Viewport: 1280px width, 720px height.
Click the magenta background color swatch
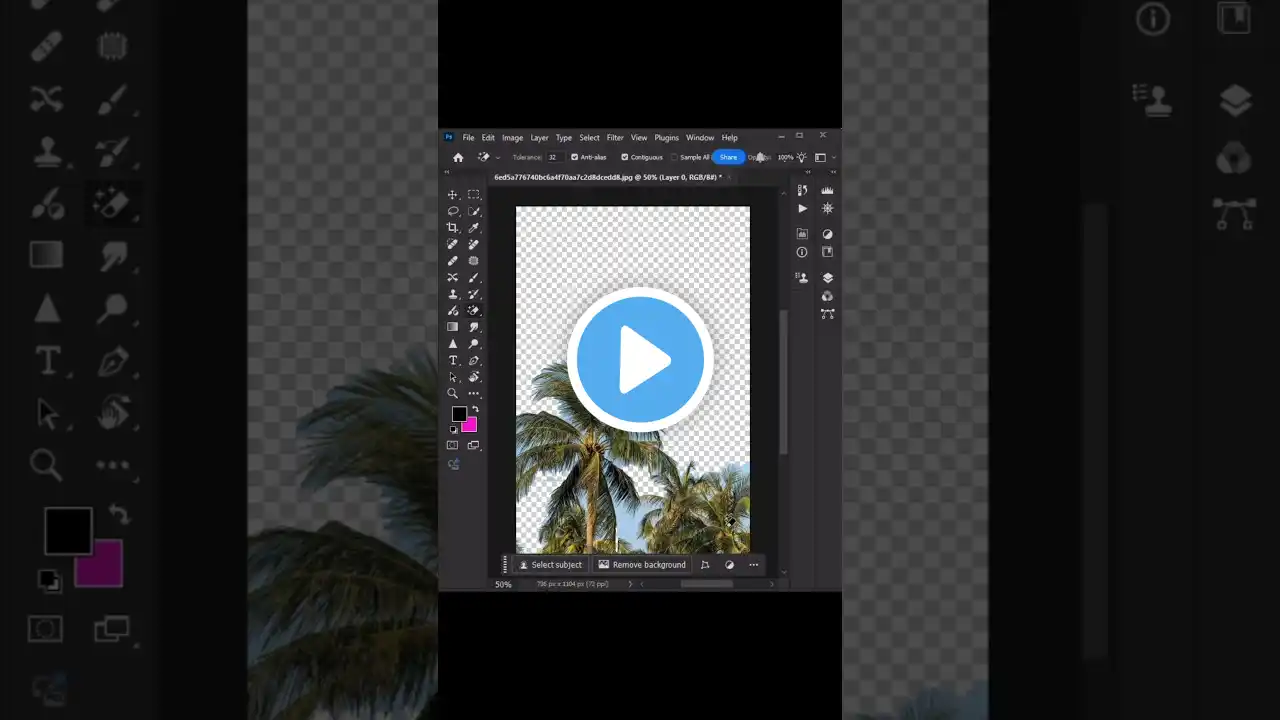coord(470,425)
